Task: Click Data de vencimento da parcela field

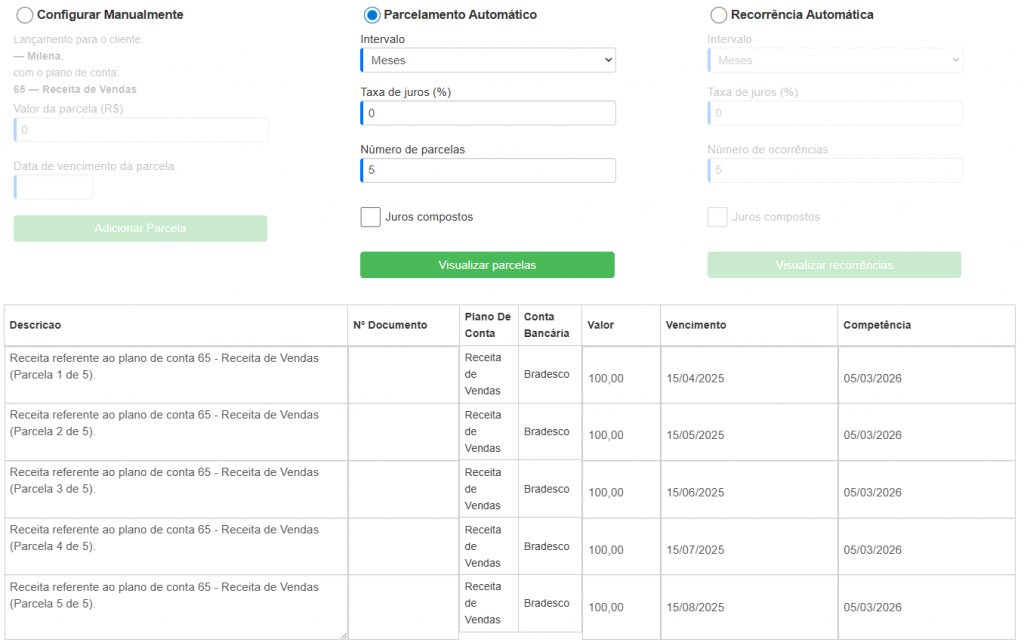Action: click(x=54, y=187)
